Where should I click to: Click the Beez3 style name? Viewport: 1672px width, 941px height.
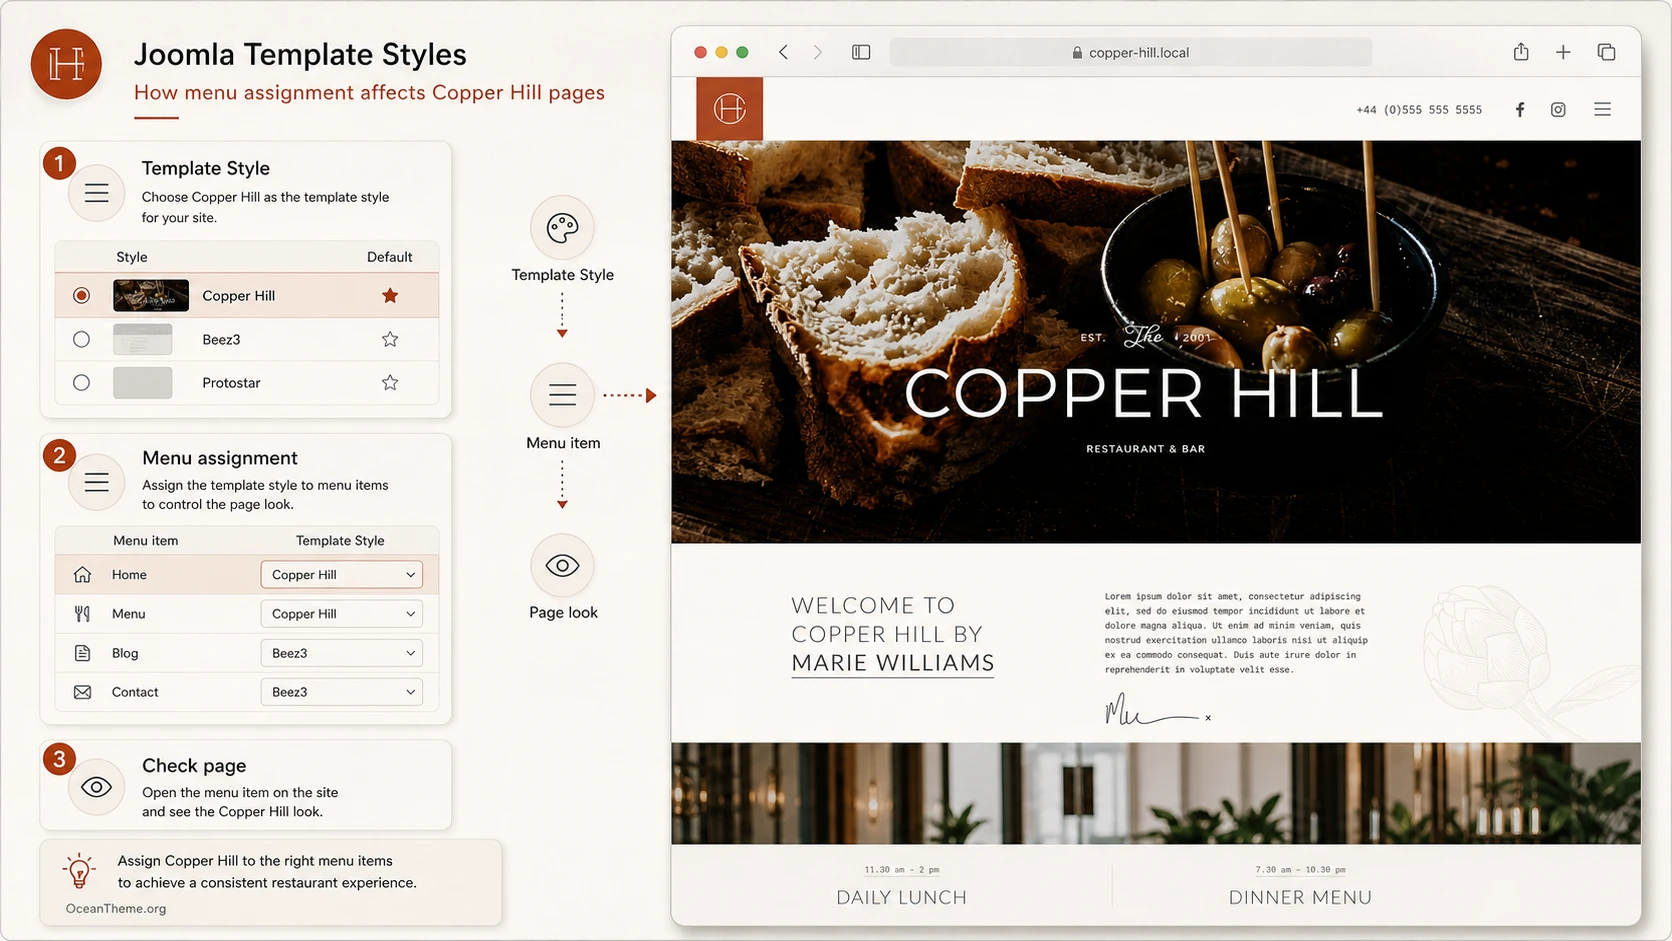[221, 340]
